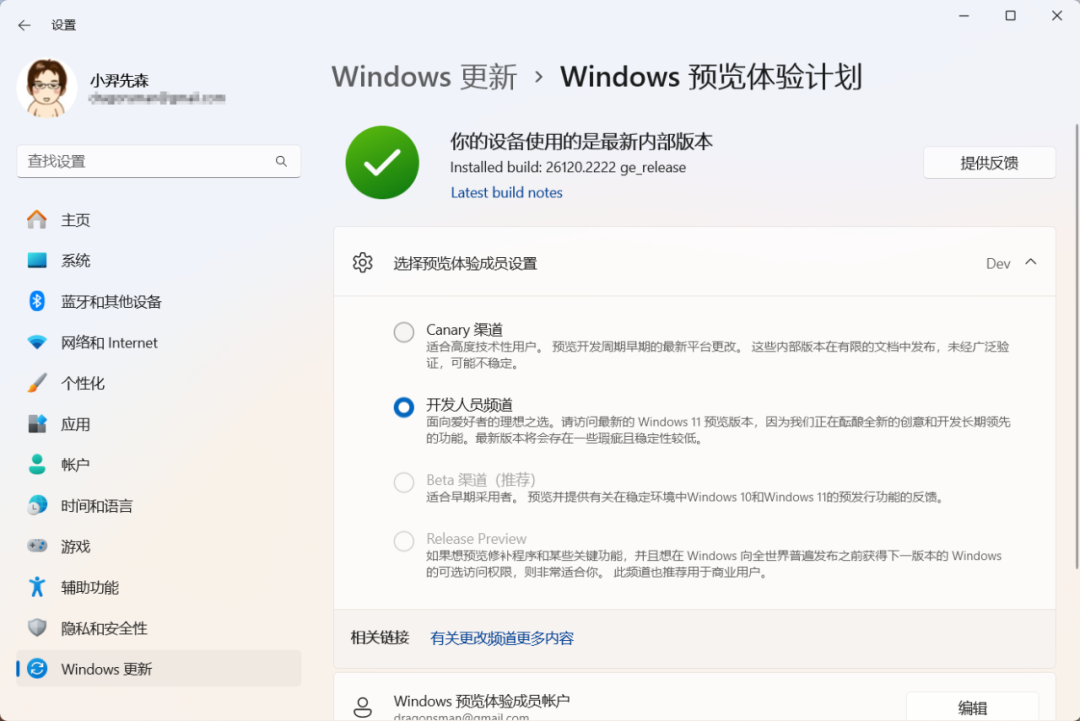Click the 相关链接 label
The width and height of the screenshot is (1080, 721).
pos(380,638)
